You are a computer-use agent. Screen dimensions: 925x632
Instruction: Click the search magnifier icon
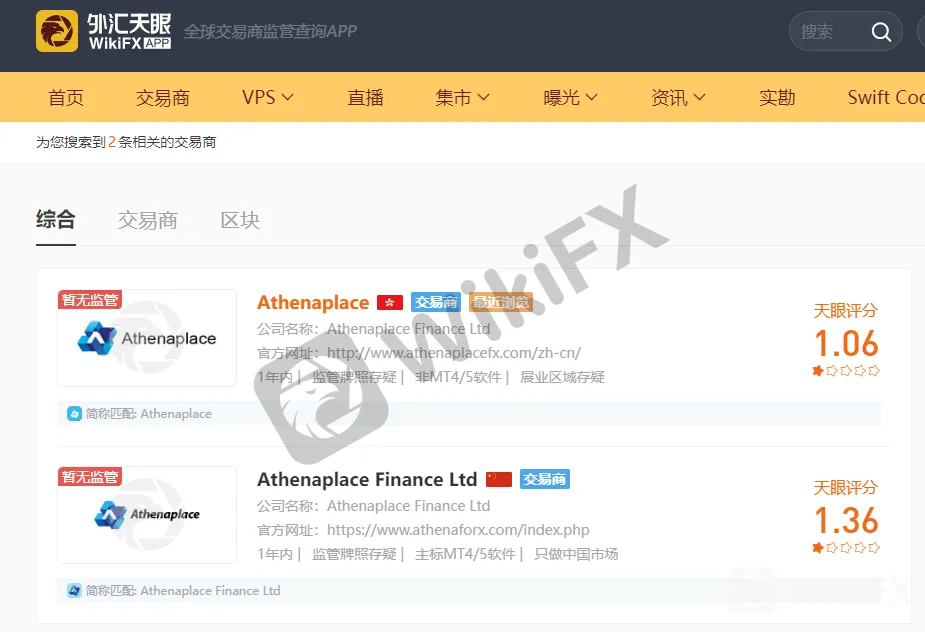(x=881, y=31)
